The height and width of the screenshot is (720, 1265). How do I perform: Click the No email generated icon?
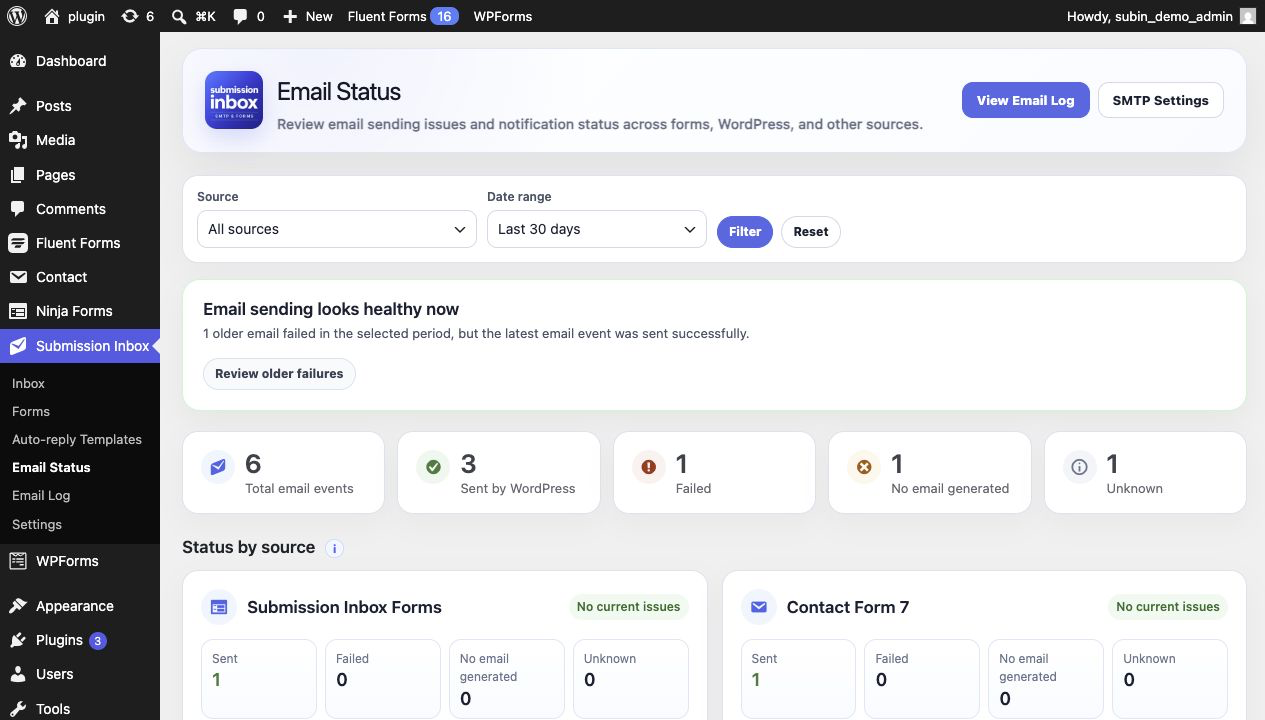tap(864, 467)
